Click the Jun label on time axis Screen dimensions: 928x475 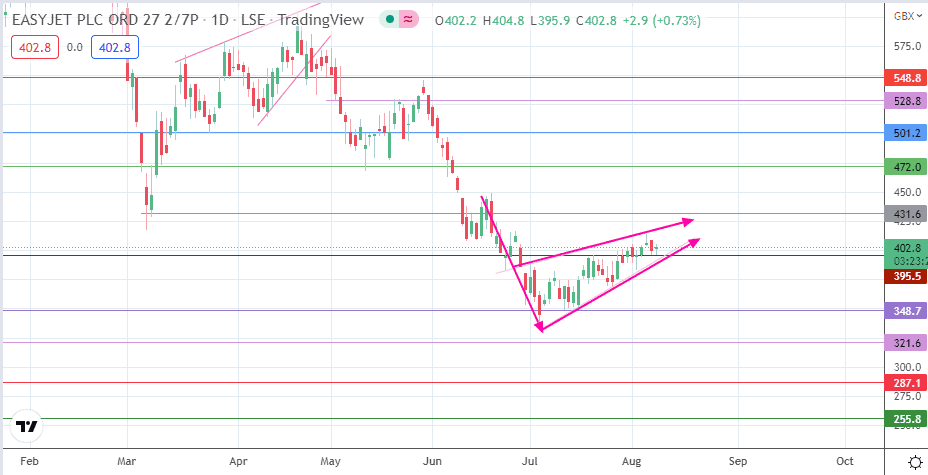433,461
